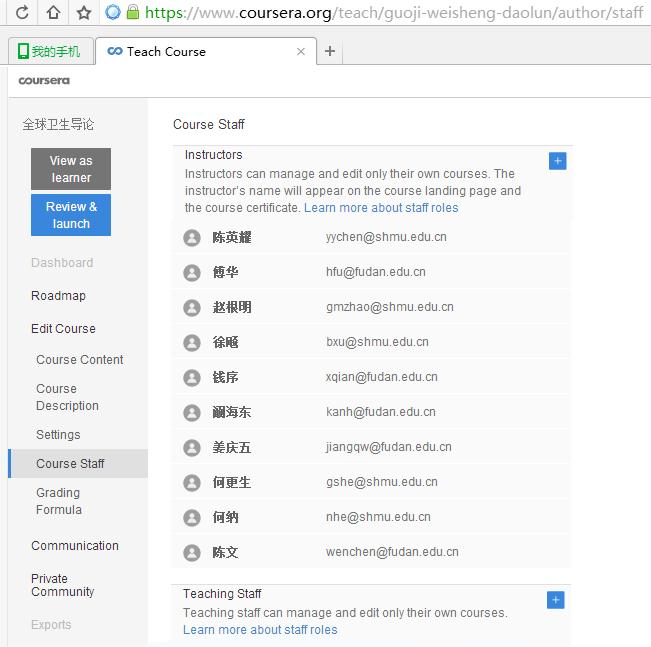Viewport: 651px width, 647px height.
Task: Click instructor name 姜庆五
Action: tap(232, 447)
